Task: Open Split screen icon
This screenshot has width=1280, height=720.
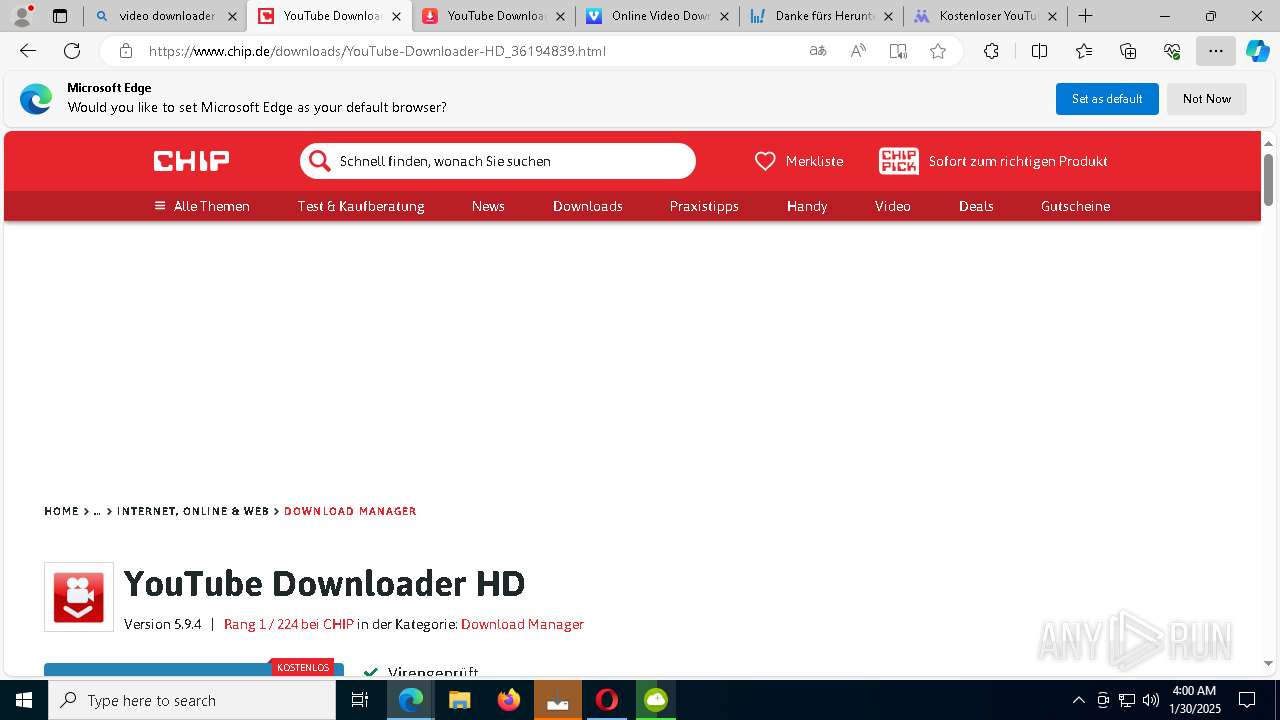Action: point(1039,51)
